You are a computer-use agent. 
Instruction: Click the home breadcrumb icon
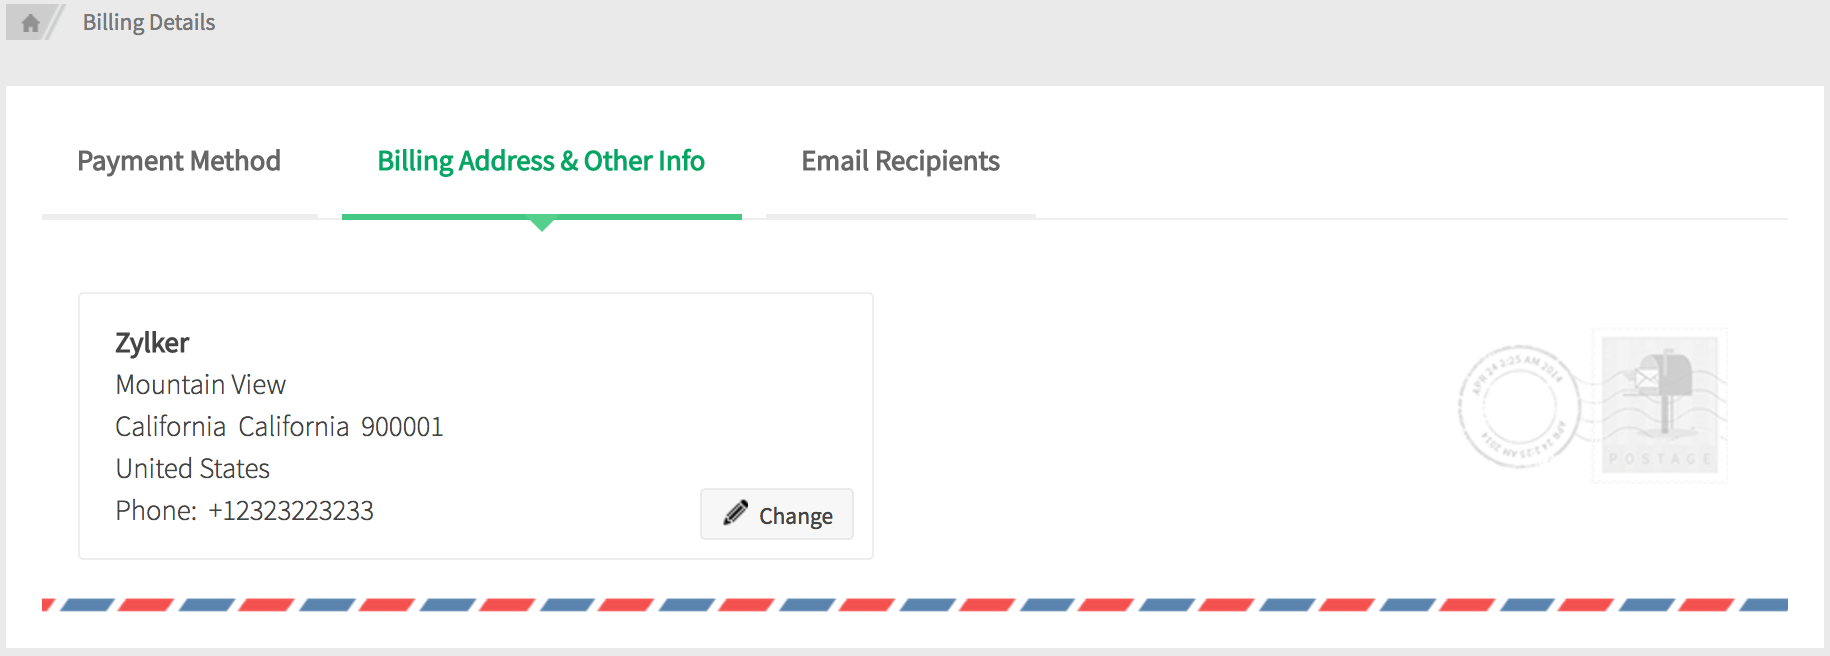(x=30, y=23)
